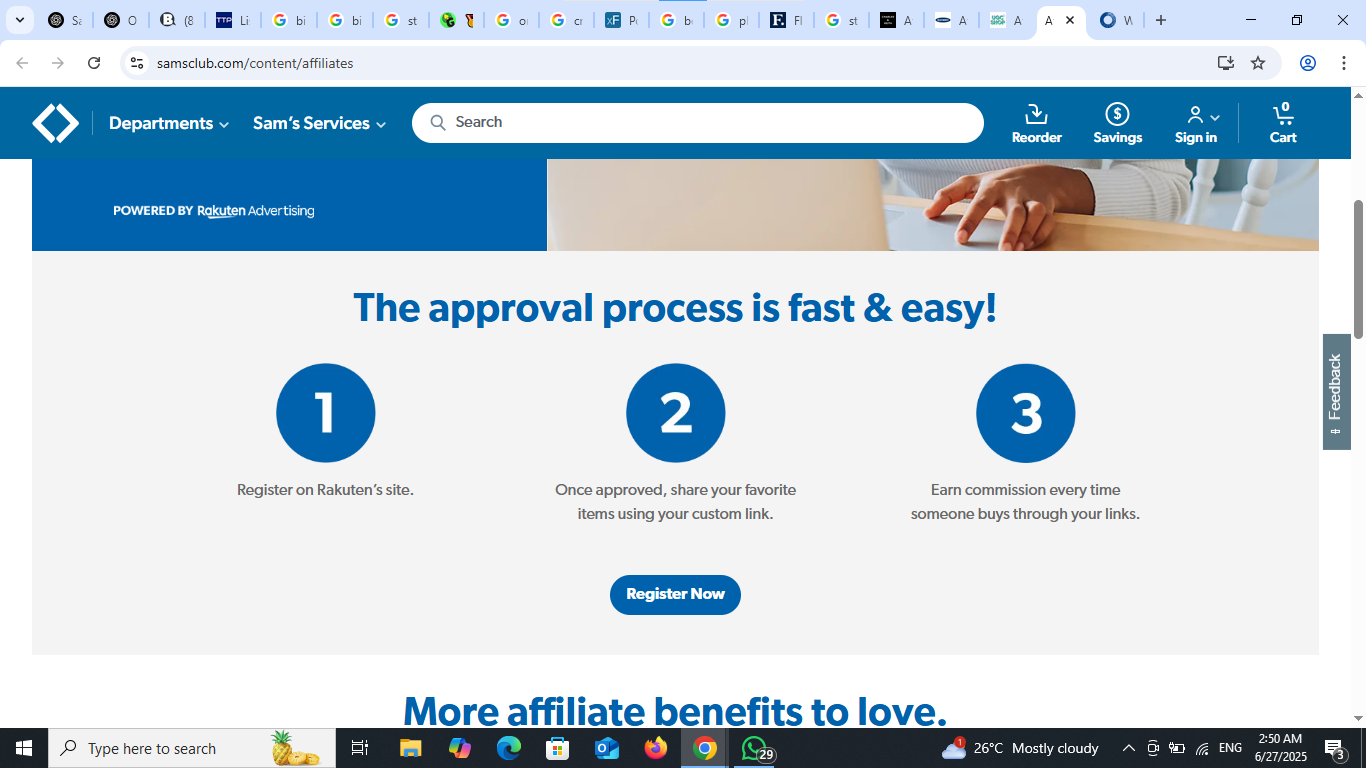Click 'Register on Rakuten's site.' text
The height and width of the screenshot is (768, 1366).
(x=325, y=490)
